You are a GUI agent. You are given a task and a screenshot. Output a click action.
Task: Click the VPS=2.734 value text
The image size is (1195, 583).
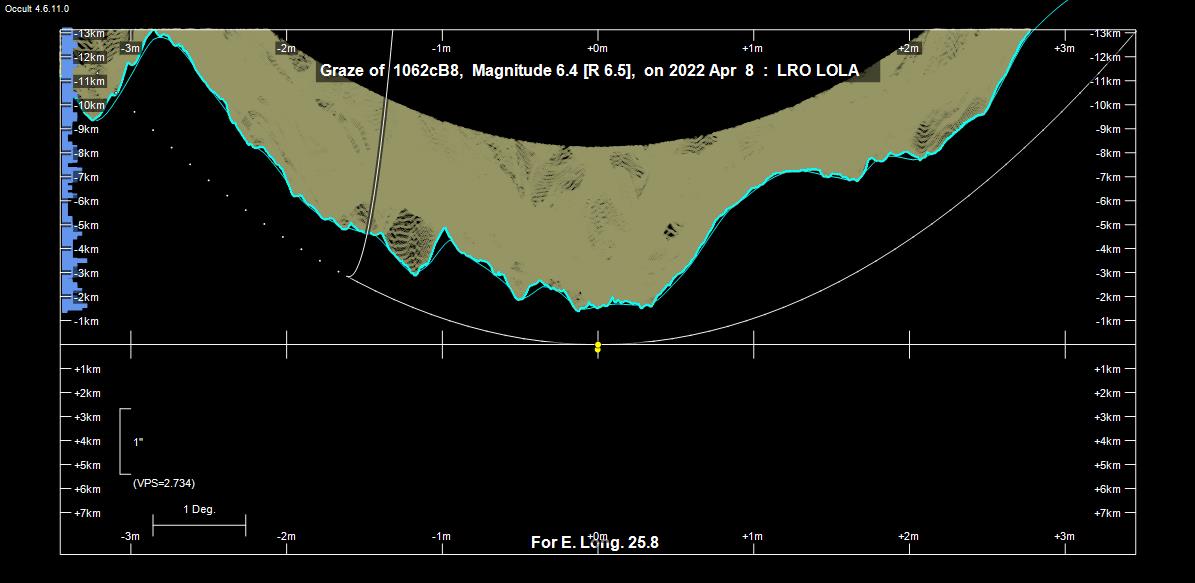click(x=164, y=483)
